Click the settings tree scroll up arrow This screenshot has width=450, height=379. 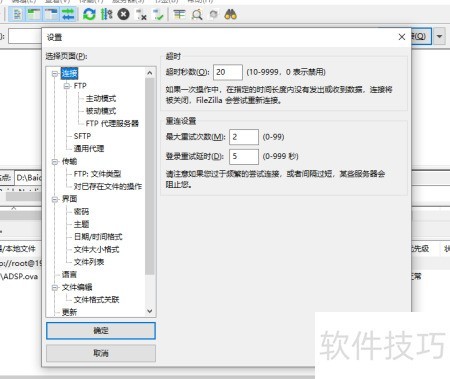point(150,73)
